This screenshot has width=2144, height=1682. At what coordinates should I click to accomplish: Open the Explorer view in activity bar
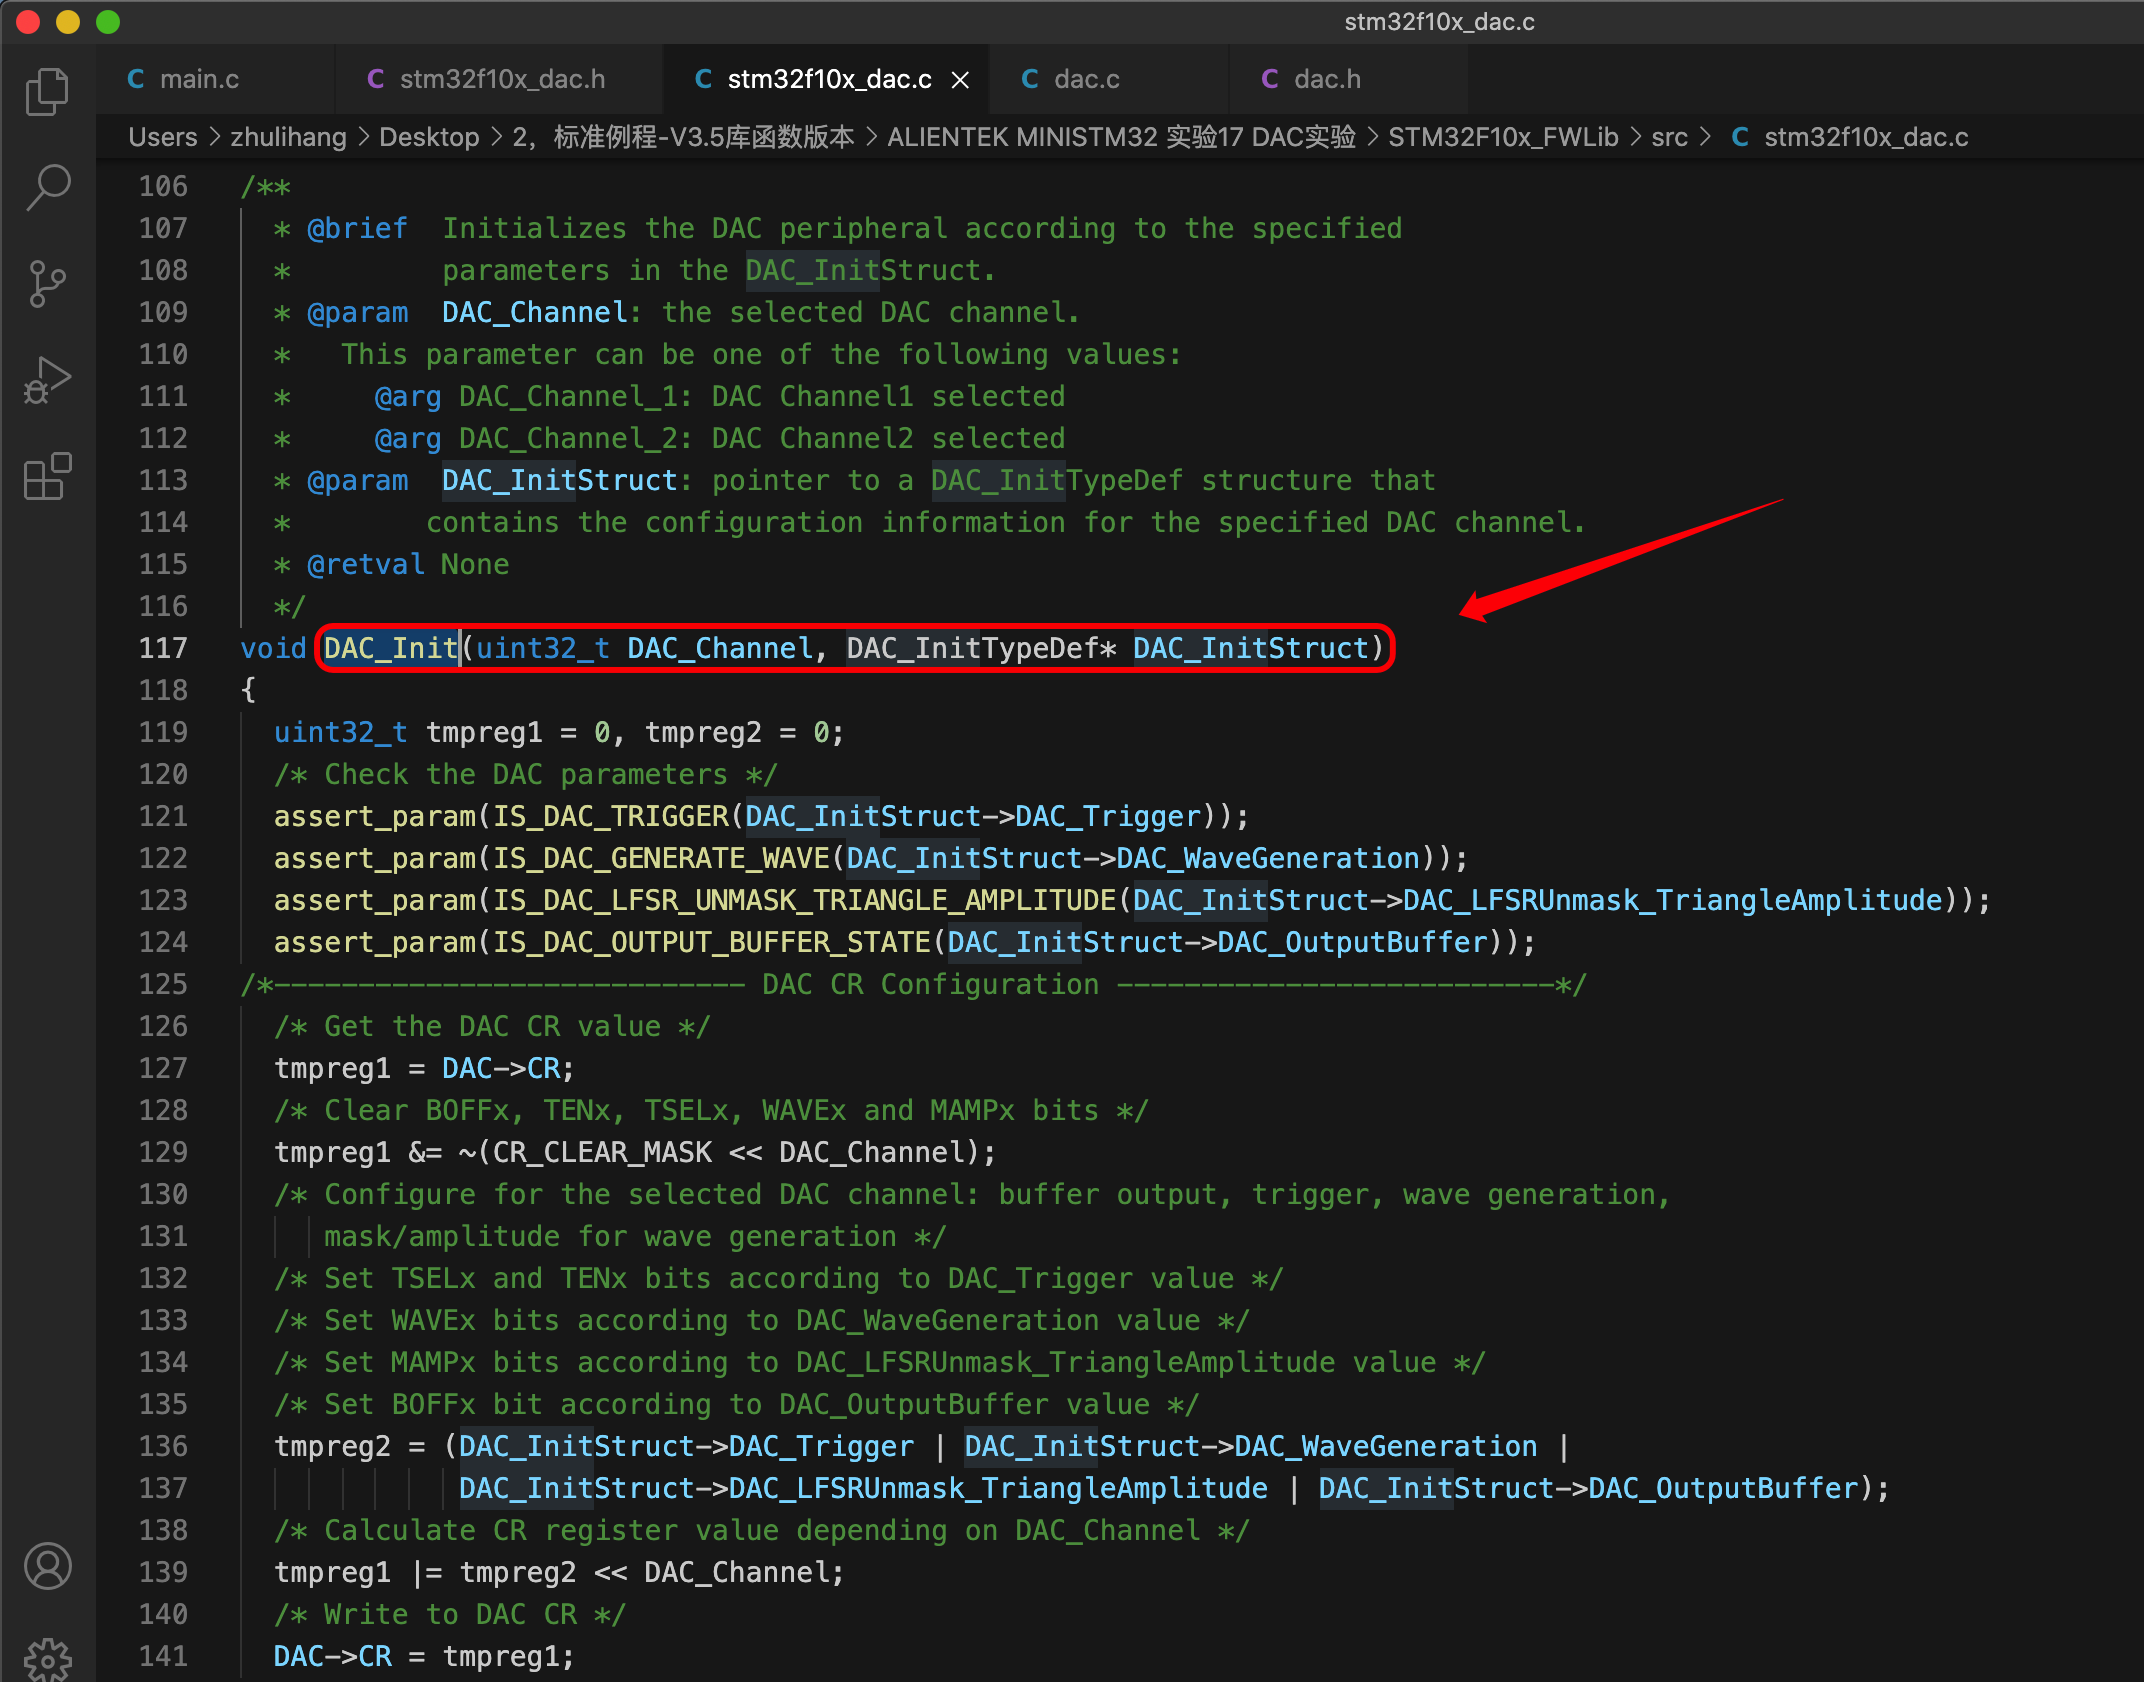tap(47, 92)
